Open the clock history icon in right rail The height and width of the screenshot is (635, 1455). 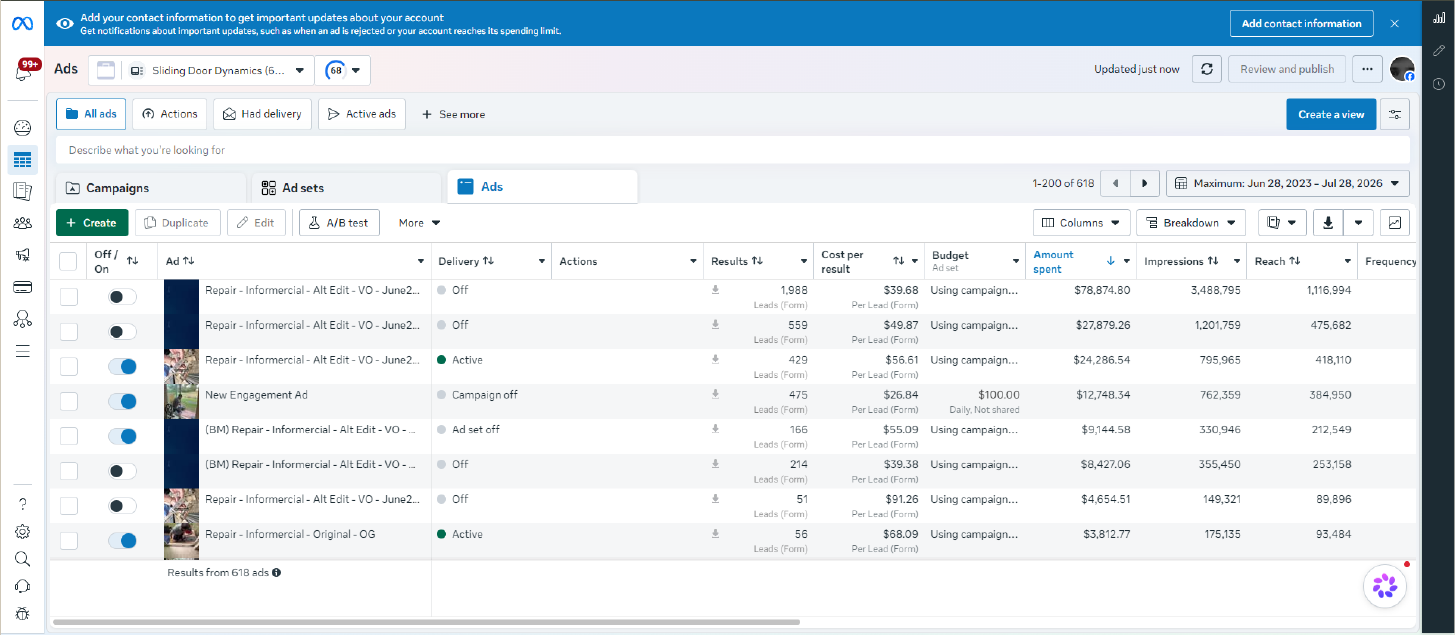pyautogui.click(x=1438, y=83)
